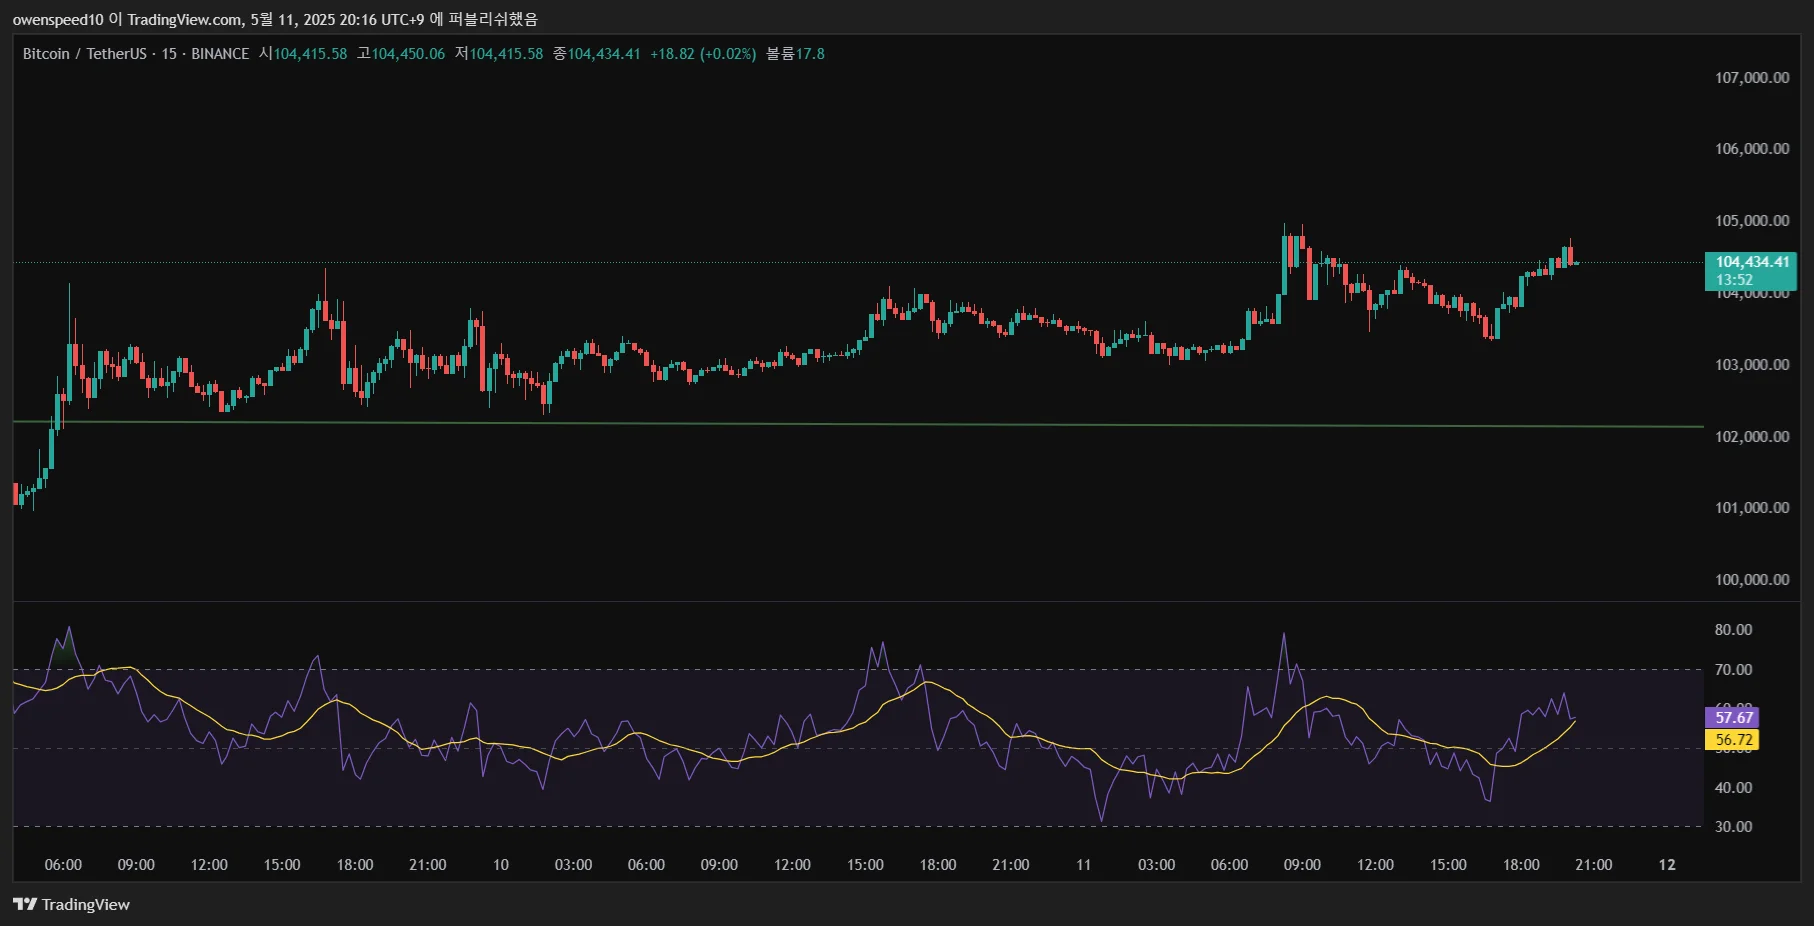The width and height of the screenshot is (1814, 926).
Task: Click the 100,000.00 price axis label
Action: (x=1751, y=580)
